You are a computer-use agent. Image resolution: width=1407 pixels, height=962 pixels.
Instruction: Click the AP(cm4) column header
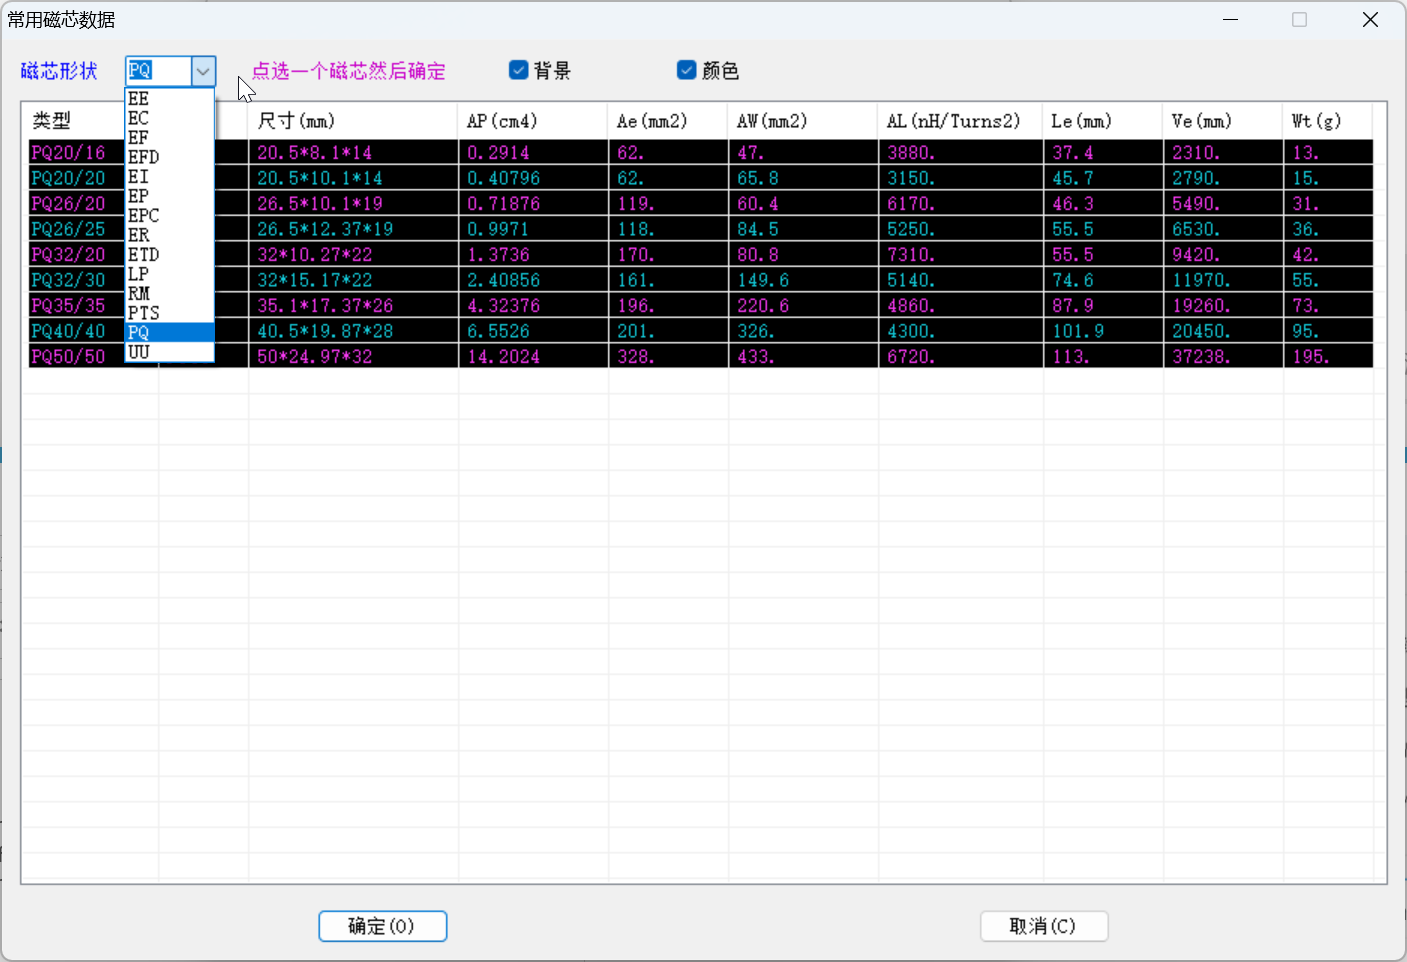tap(502, 121)
